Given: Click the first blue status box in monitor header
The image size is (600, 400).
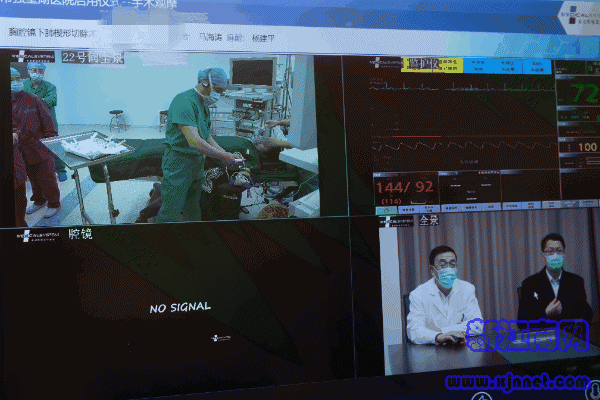Looking at the screenshot, I should coord(476,65).
